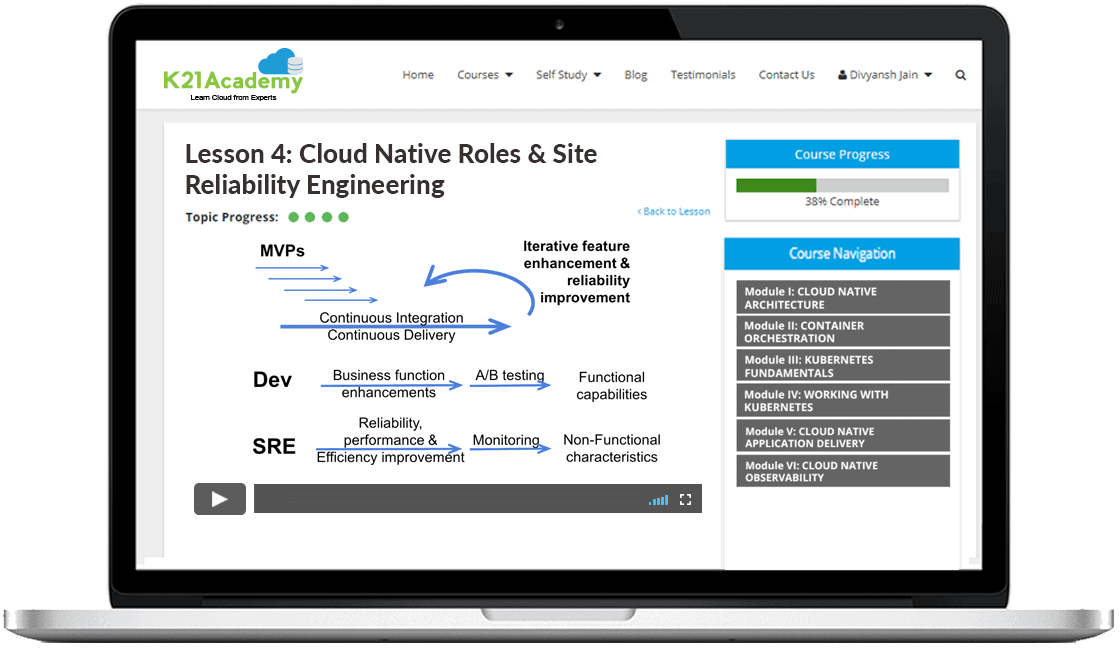1120x652 pixels.
Task: Open the volume control on the video player
Action: coord(658,499)
